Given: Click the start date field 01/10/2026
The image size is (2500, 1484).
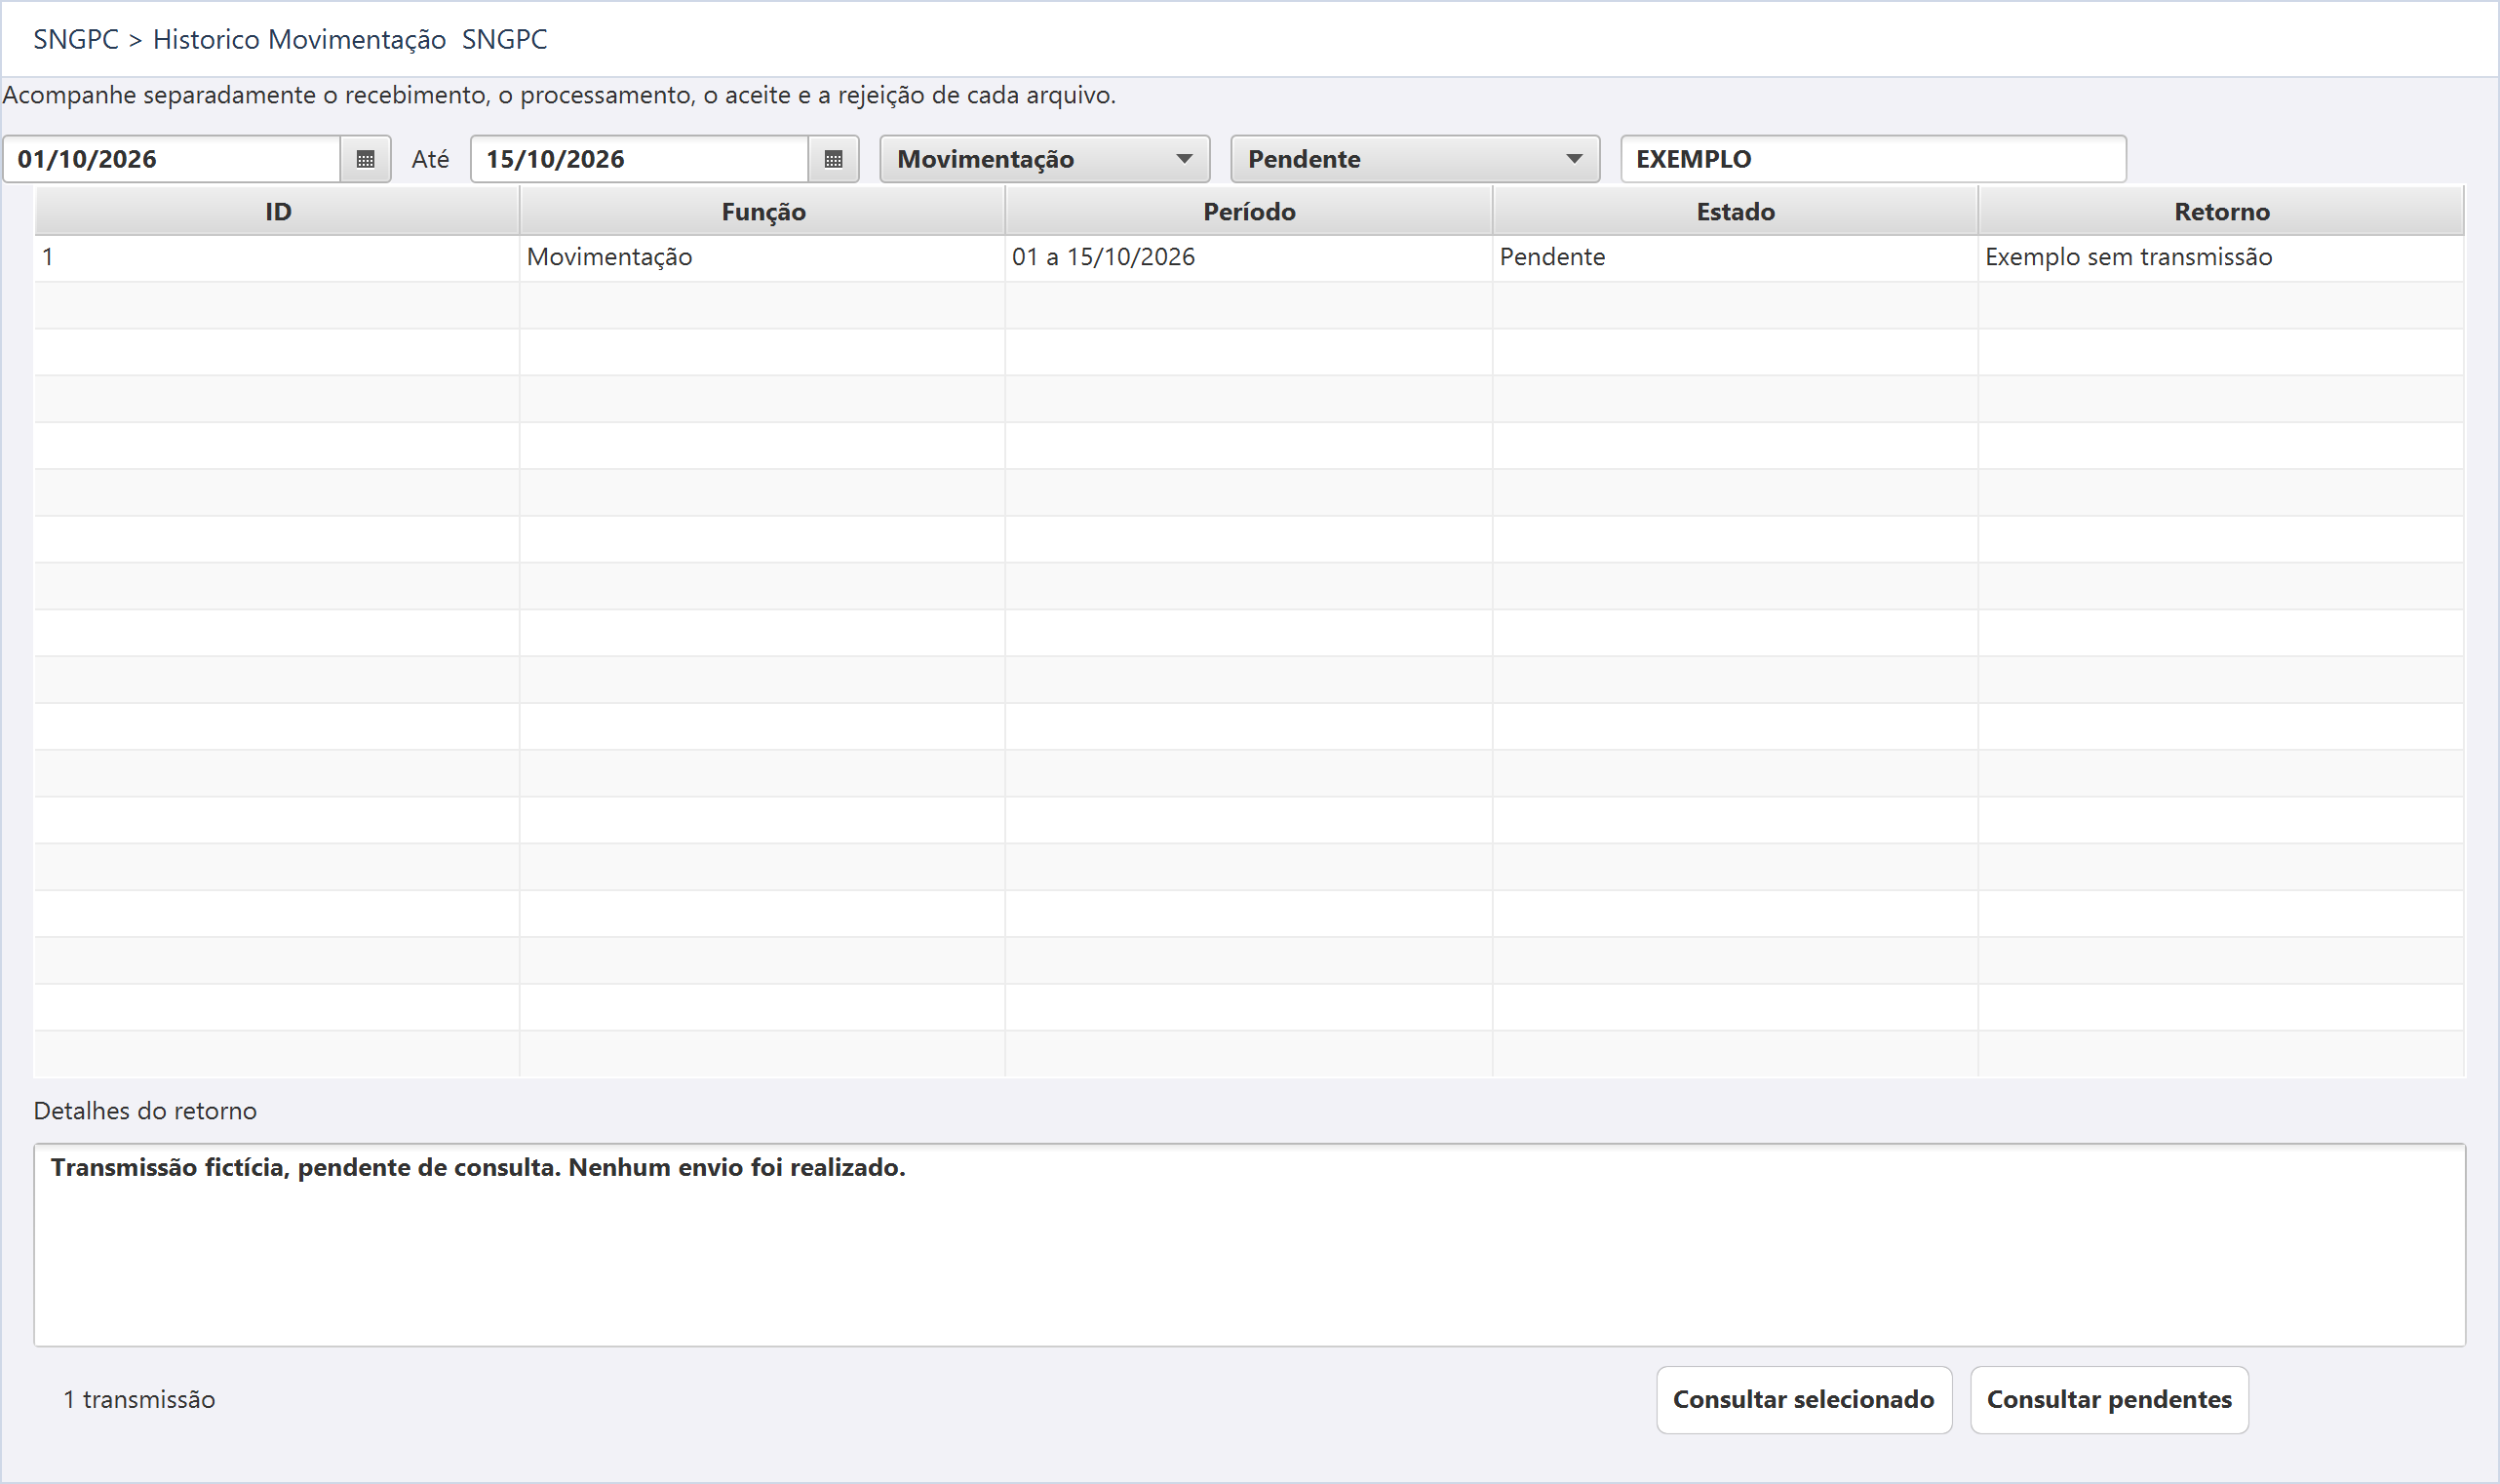Looking at the screenshot, I should pyautogui.click(x=172, y=159).
